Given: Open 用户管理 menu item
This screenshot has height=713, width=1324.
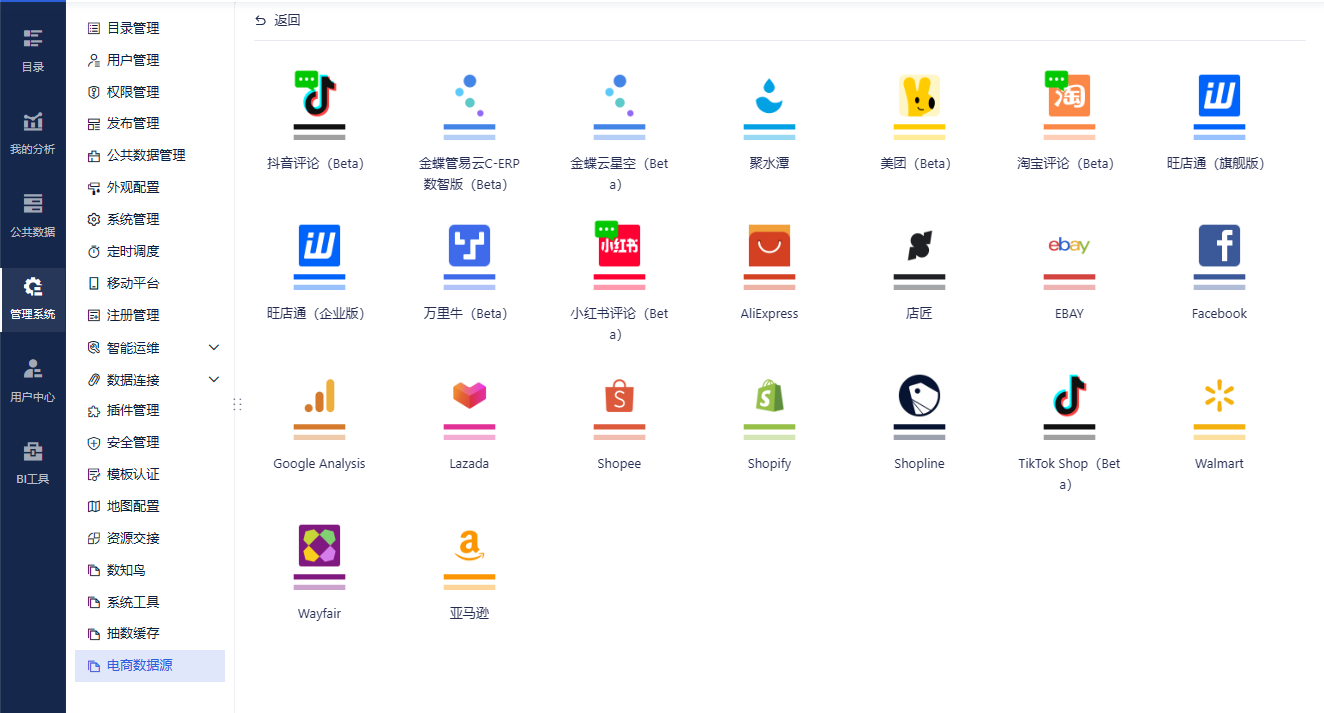Looking at the screenshot, I should click(150, 60).
